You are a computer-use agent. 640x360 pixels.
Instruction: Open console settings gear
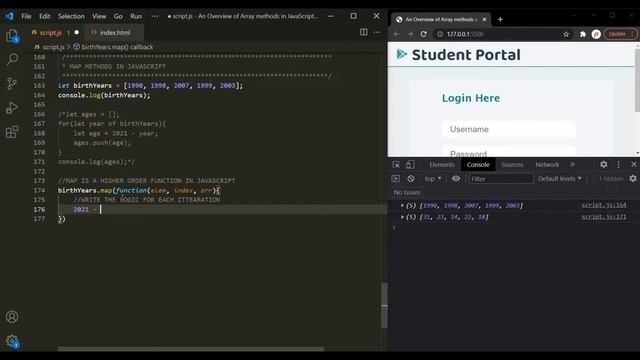tap(633, 179)
